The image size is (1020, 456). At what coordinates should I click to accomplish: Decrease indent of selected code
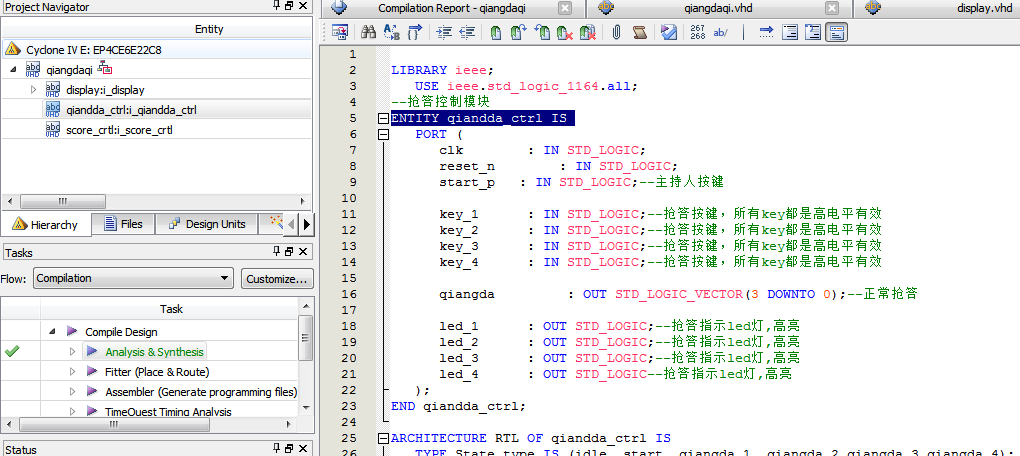tap(467, 32)
